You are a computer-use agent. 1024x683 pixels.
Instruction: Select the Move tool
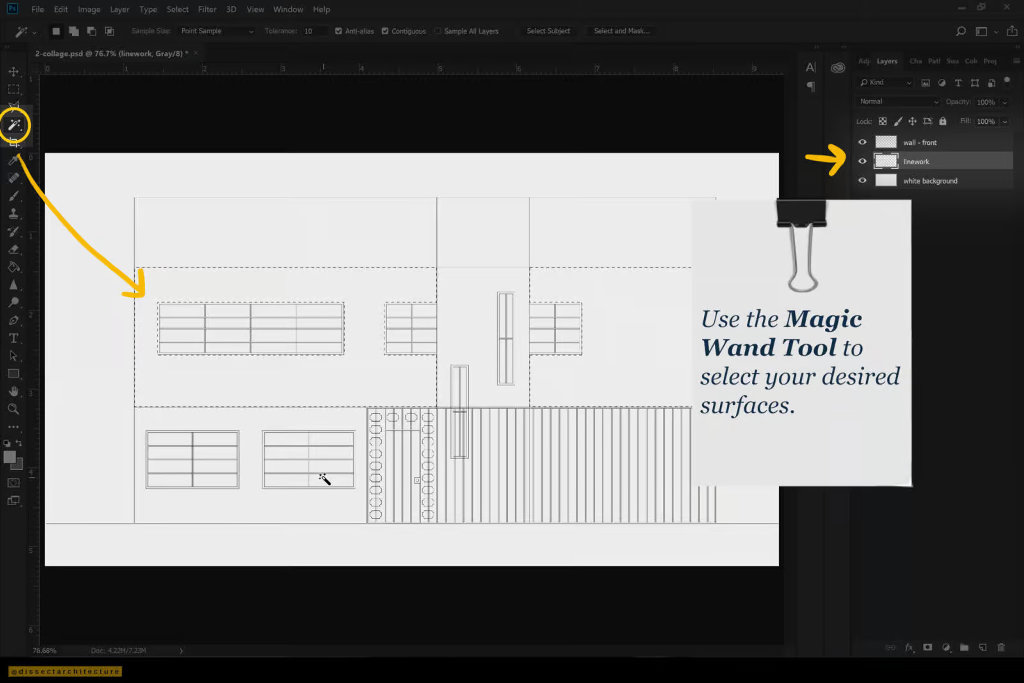(13, 71)
